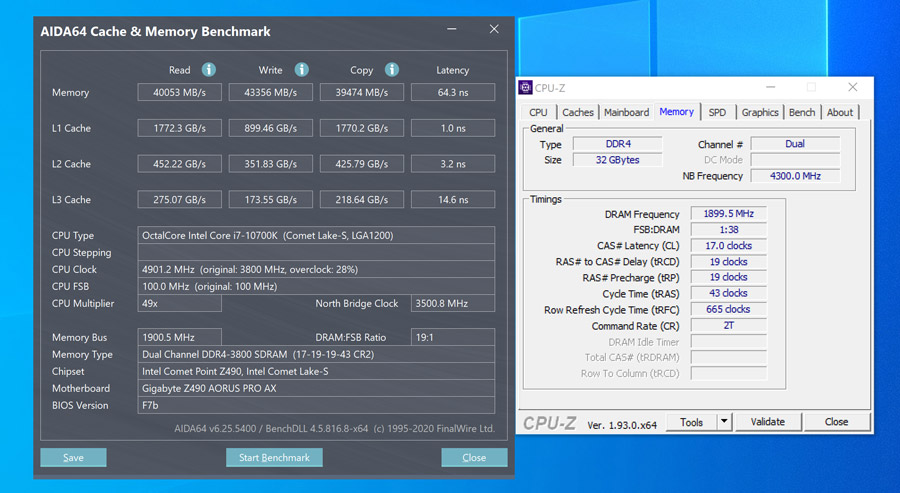The height and width of the screenshot is (493, 900).
Task: Click the Read info icon in AIDA64
Action: 209,69
